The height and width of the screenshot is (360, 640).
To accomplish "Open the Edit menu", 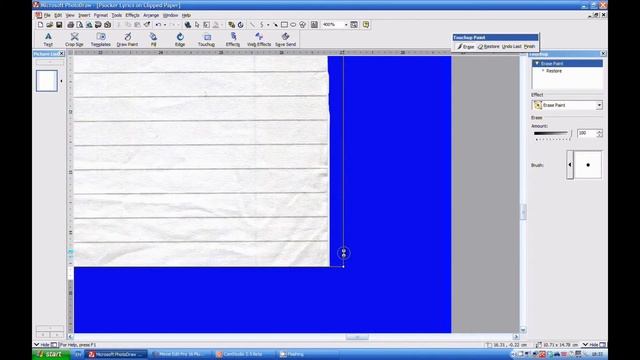I will [58, 15].
